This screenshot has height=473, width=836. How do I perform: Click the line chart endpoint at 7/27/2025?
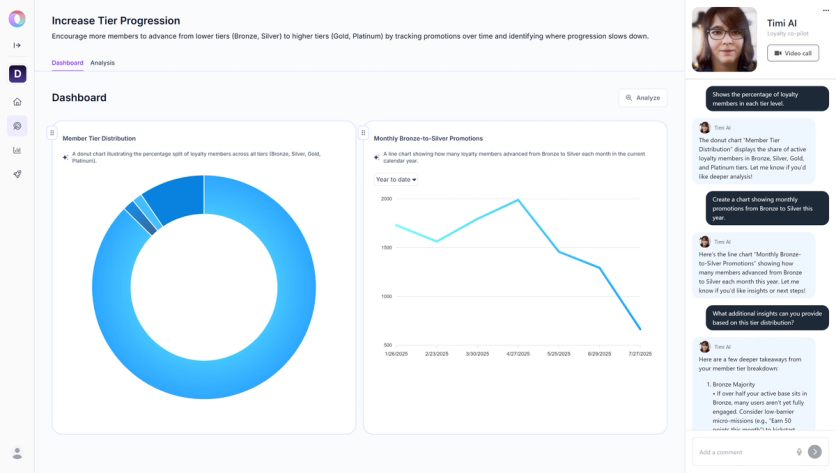click(640, 329)
